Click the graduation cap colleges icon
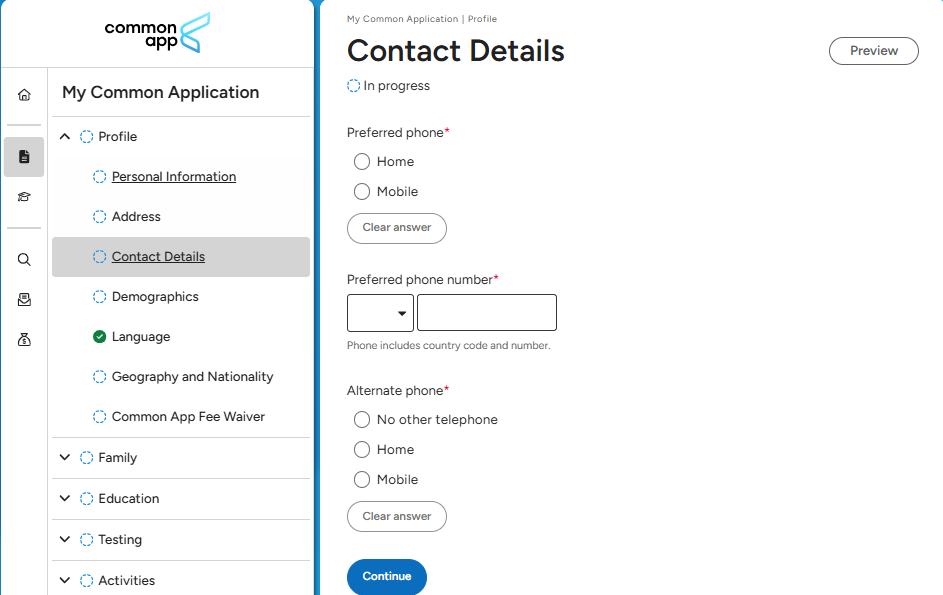 (x=24, y=197)
